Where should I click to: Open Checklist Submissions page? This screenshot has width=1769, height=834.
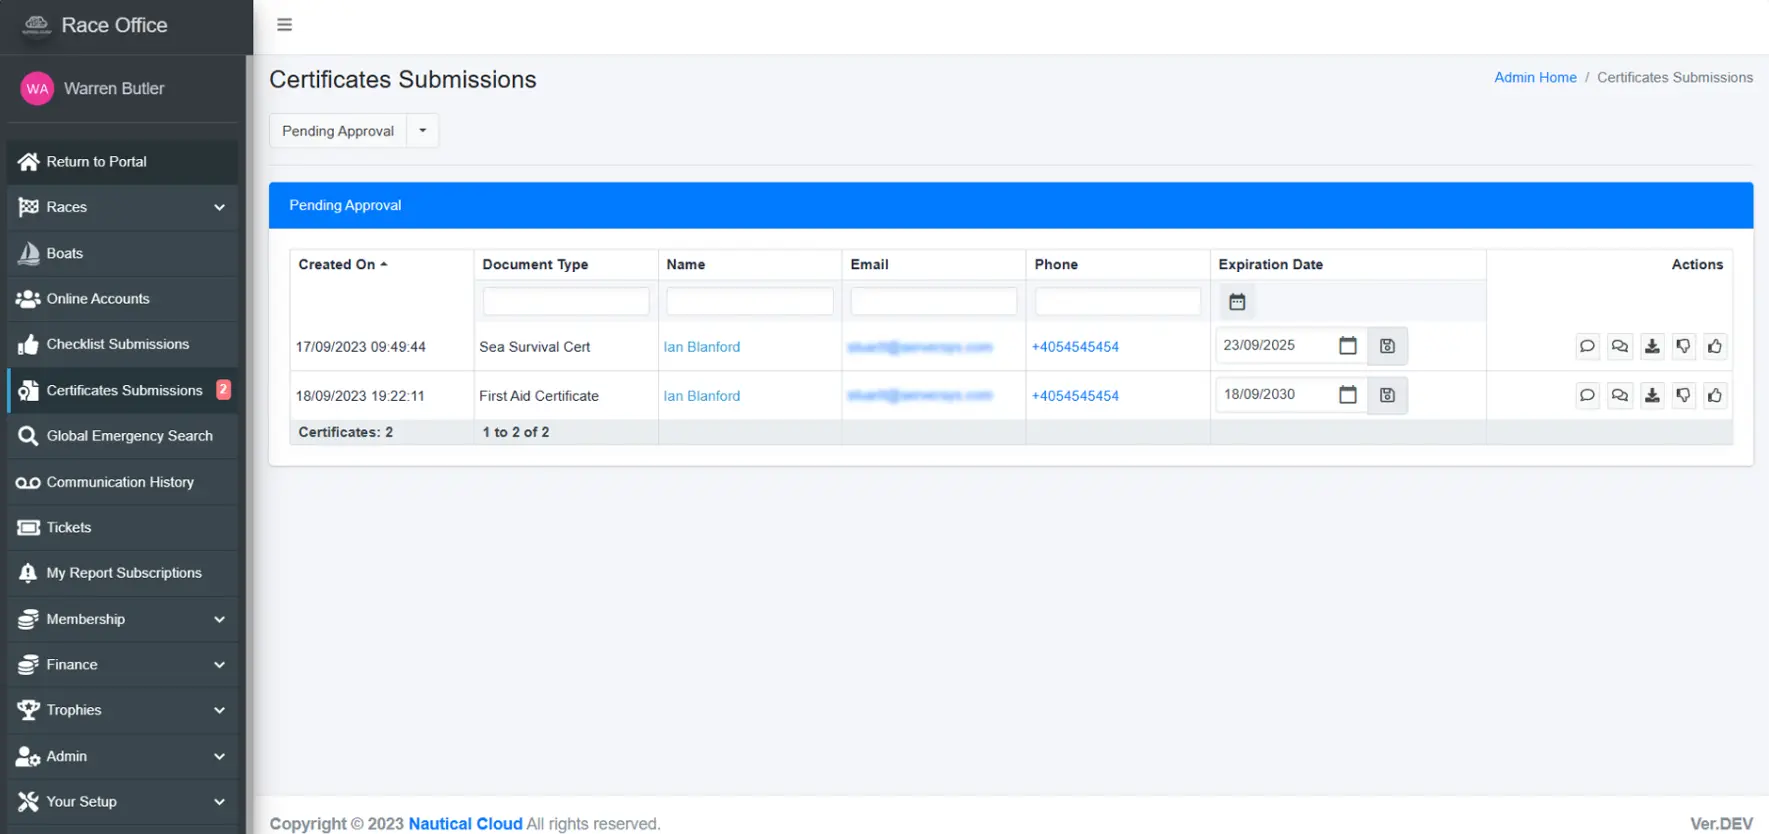122,344
